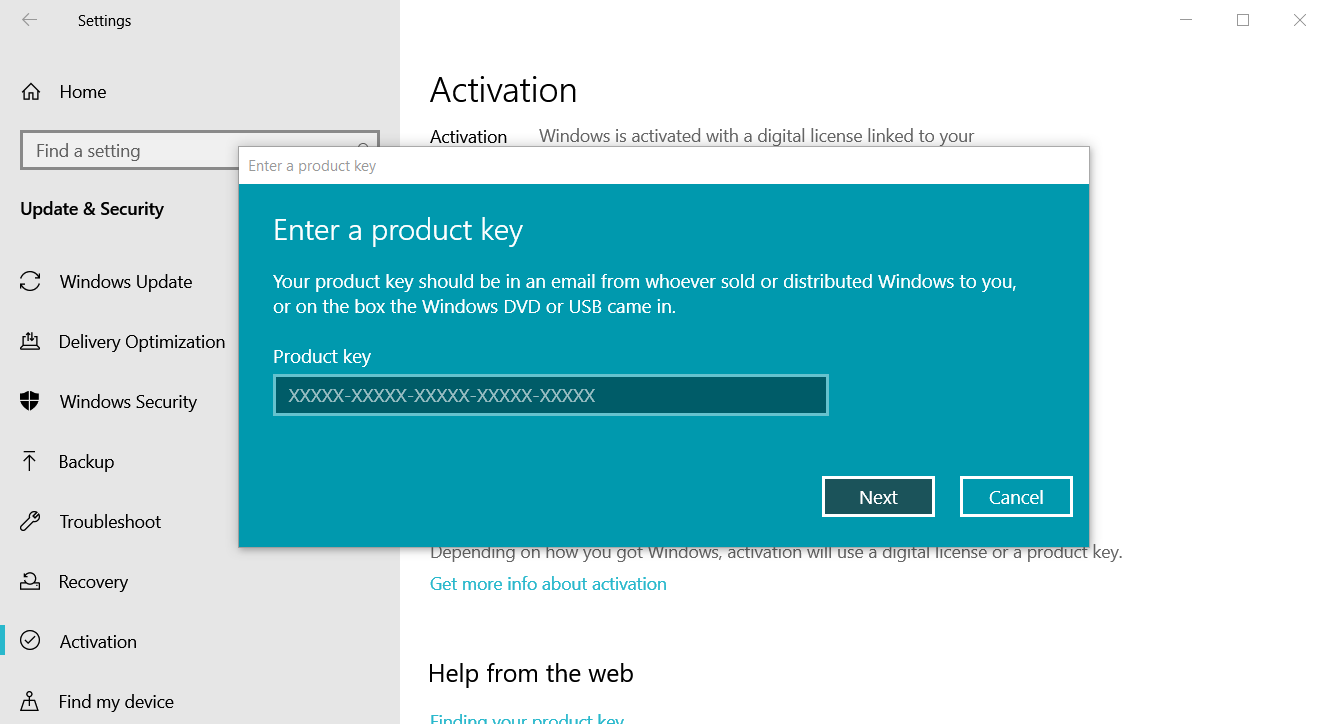Open the Recovery settings page
Viewport: 1329px width, 724px height.
tap(93, 582)
